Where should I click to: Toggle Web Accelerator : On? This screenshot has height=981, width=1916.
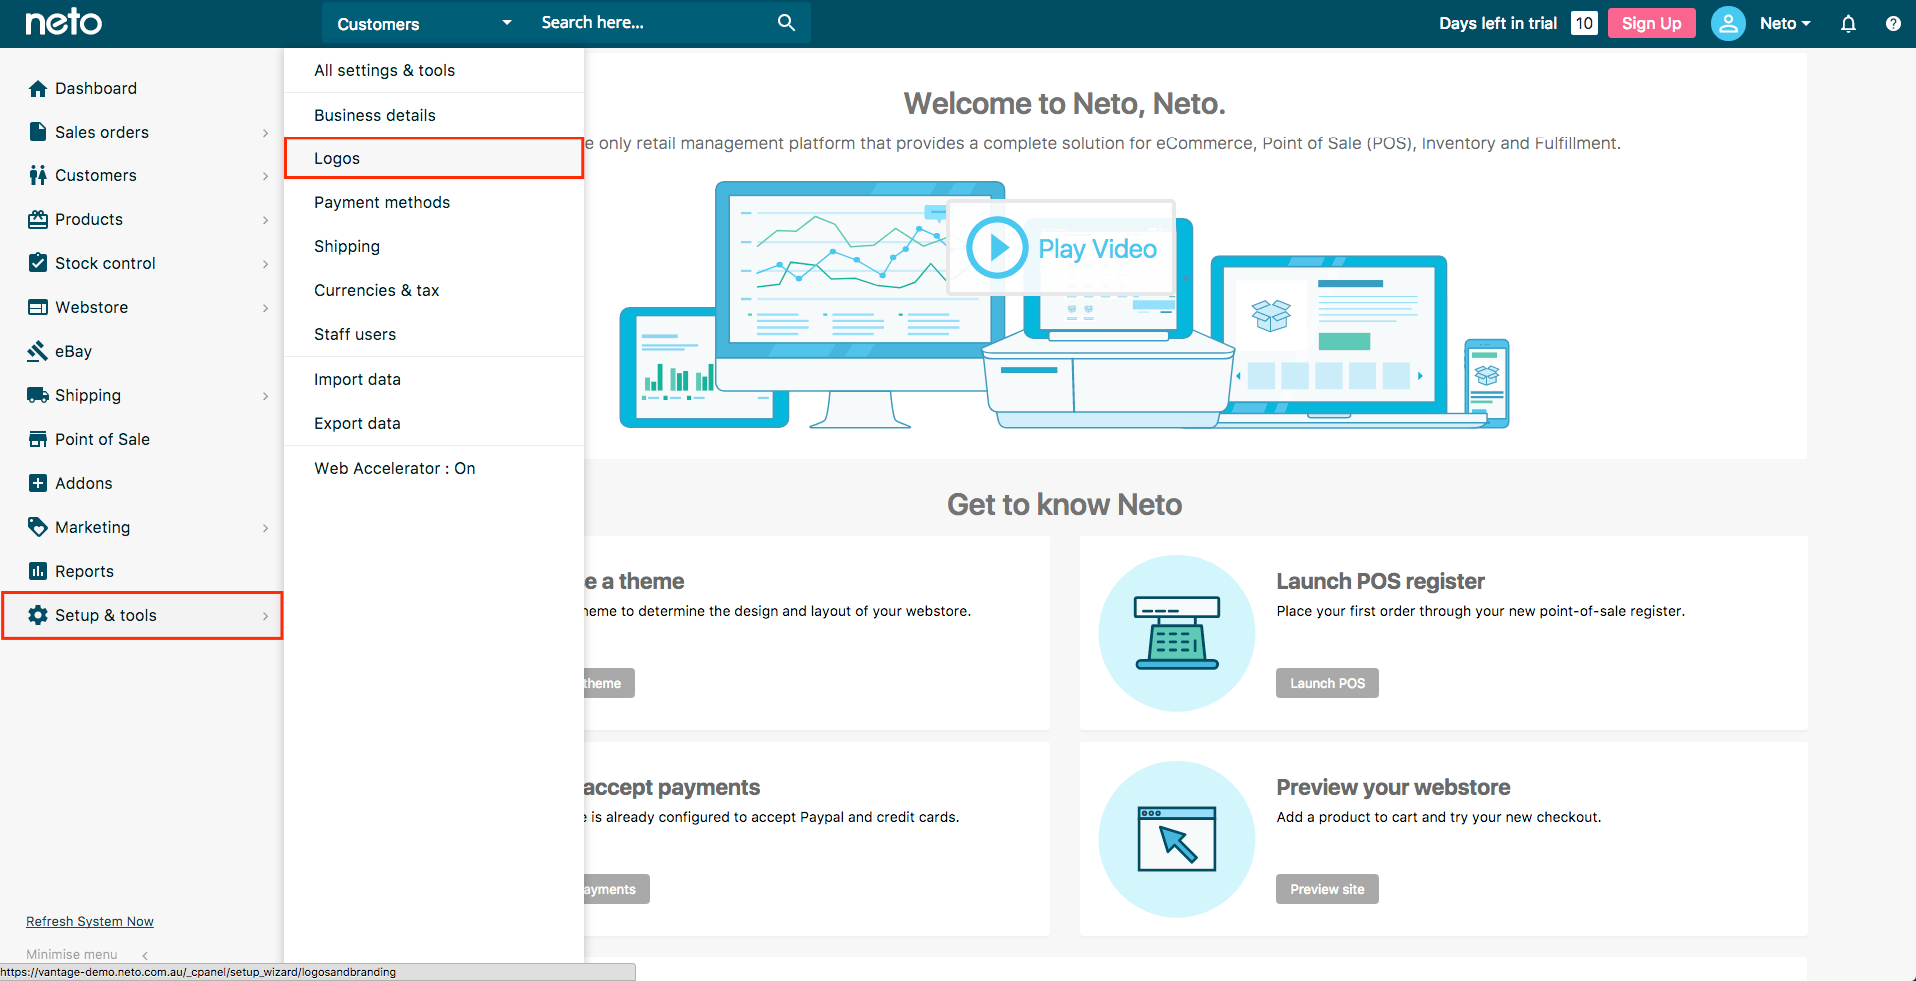(434, 468)
